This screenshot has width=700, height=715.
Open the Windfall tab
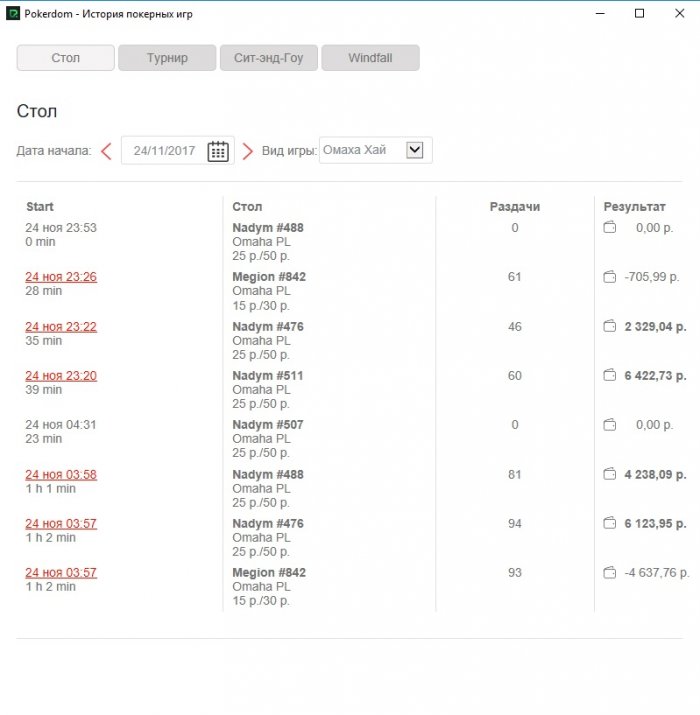(x=370, y=58)
